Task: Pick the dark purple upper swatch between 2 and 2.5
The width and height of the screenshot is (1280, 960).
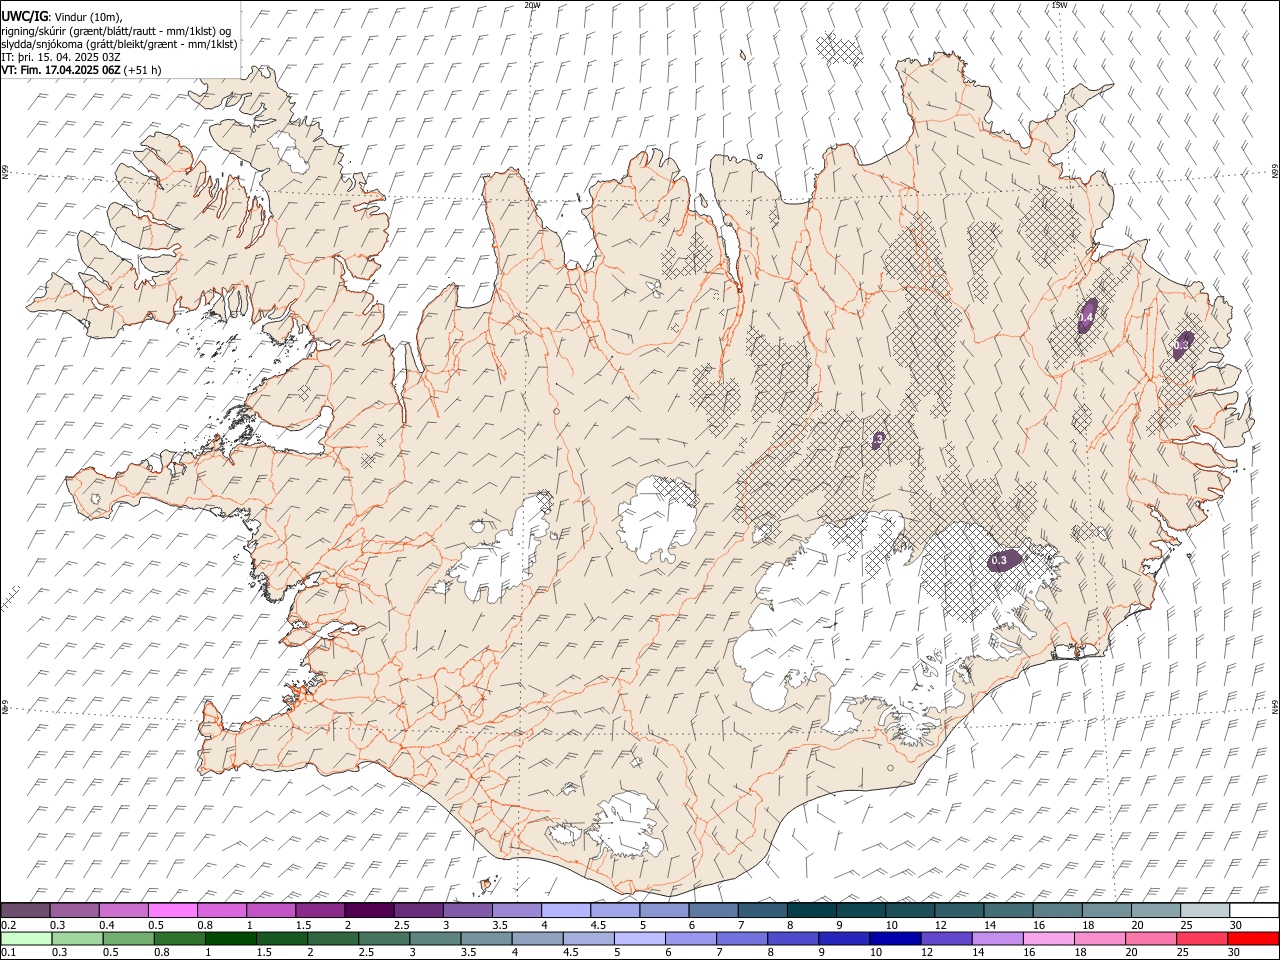Action: (x=369, y=910)
